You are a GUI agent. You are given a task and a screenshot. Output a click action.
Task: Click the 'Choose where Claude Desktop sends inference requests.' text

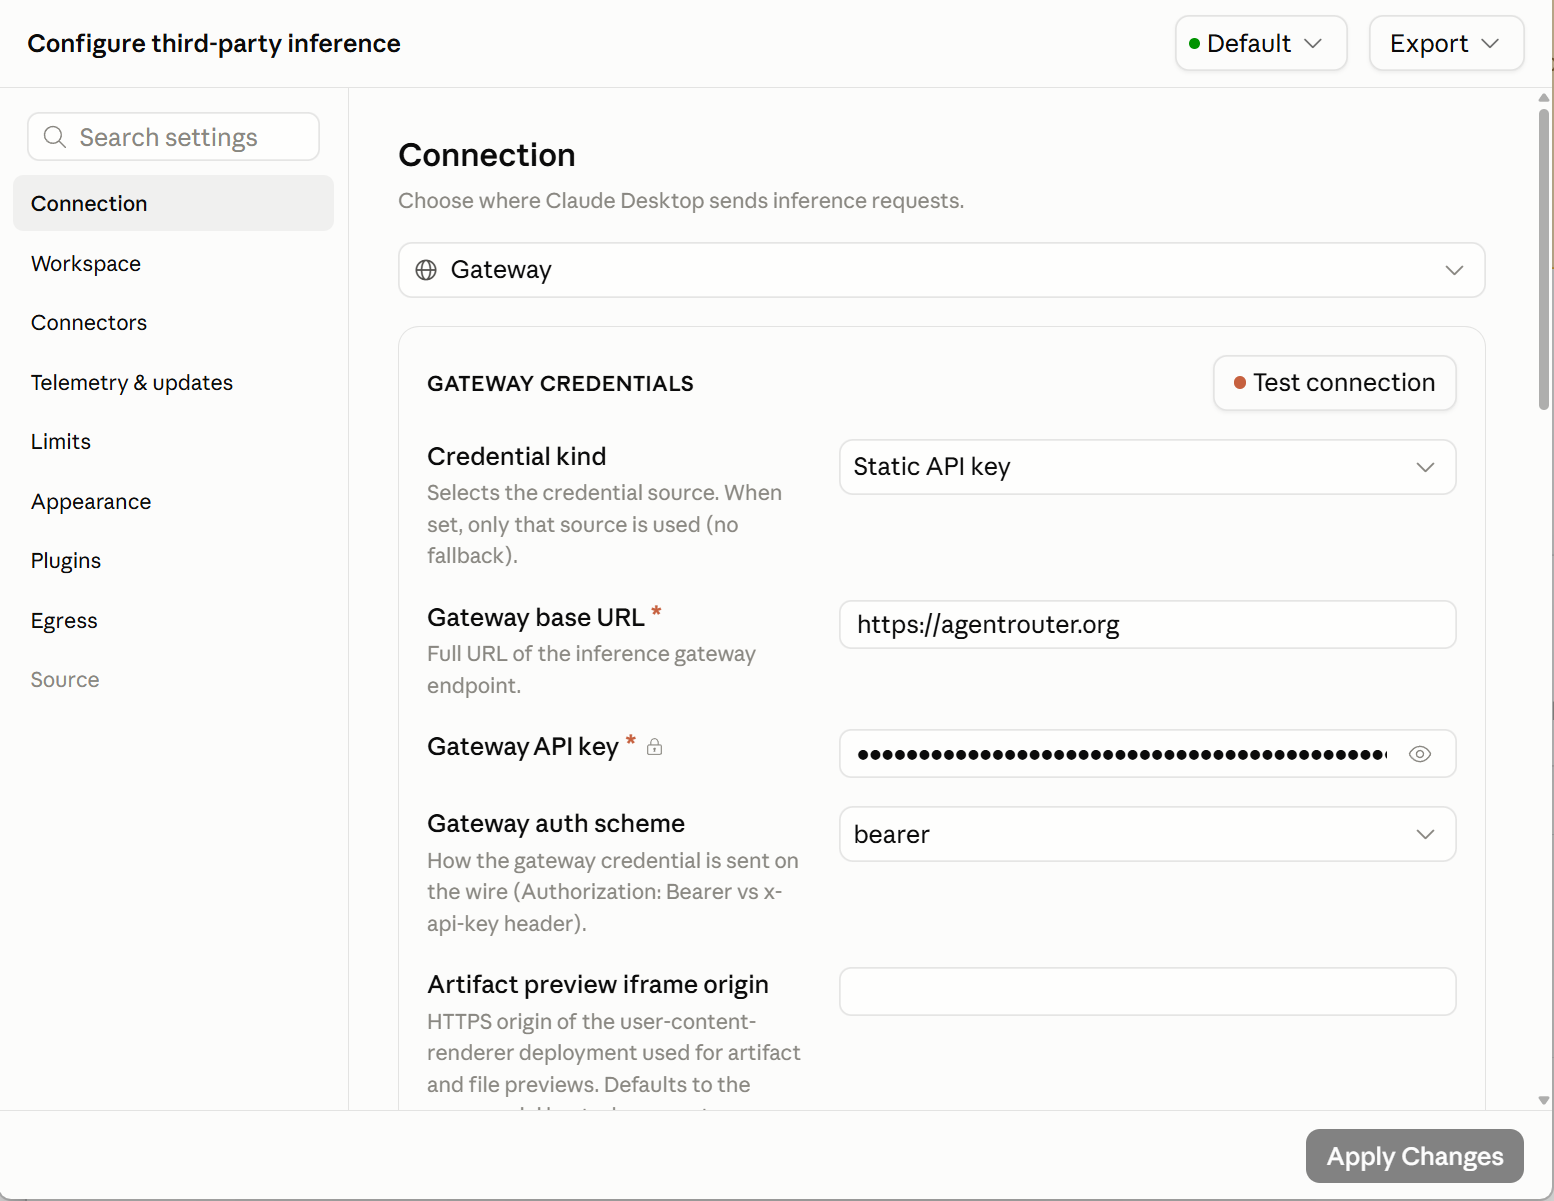click(681, 201)
